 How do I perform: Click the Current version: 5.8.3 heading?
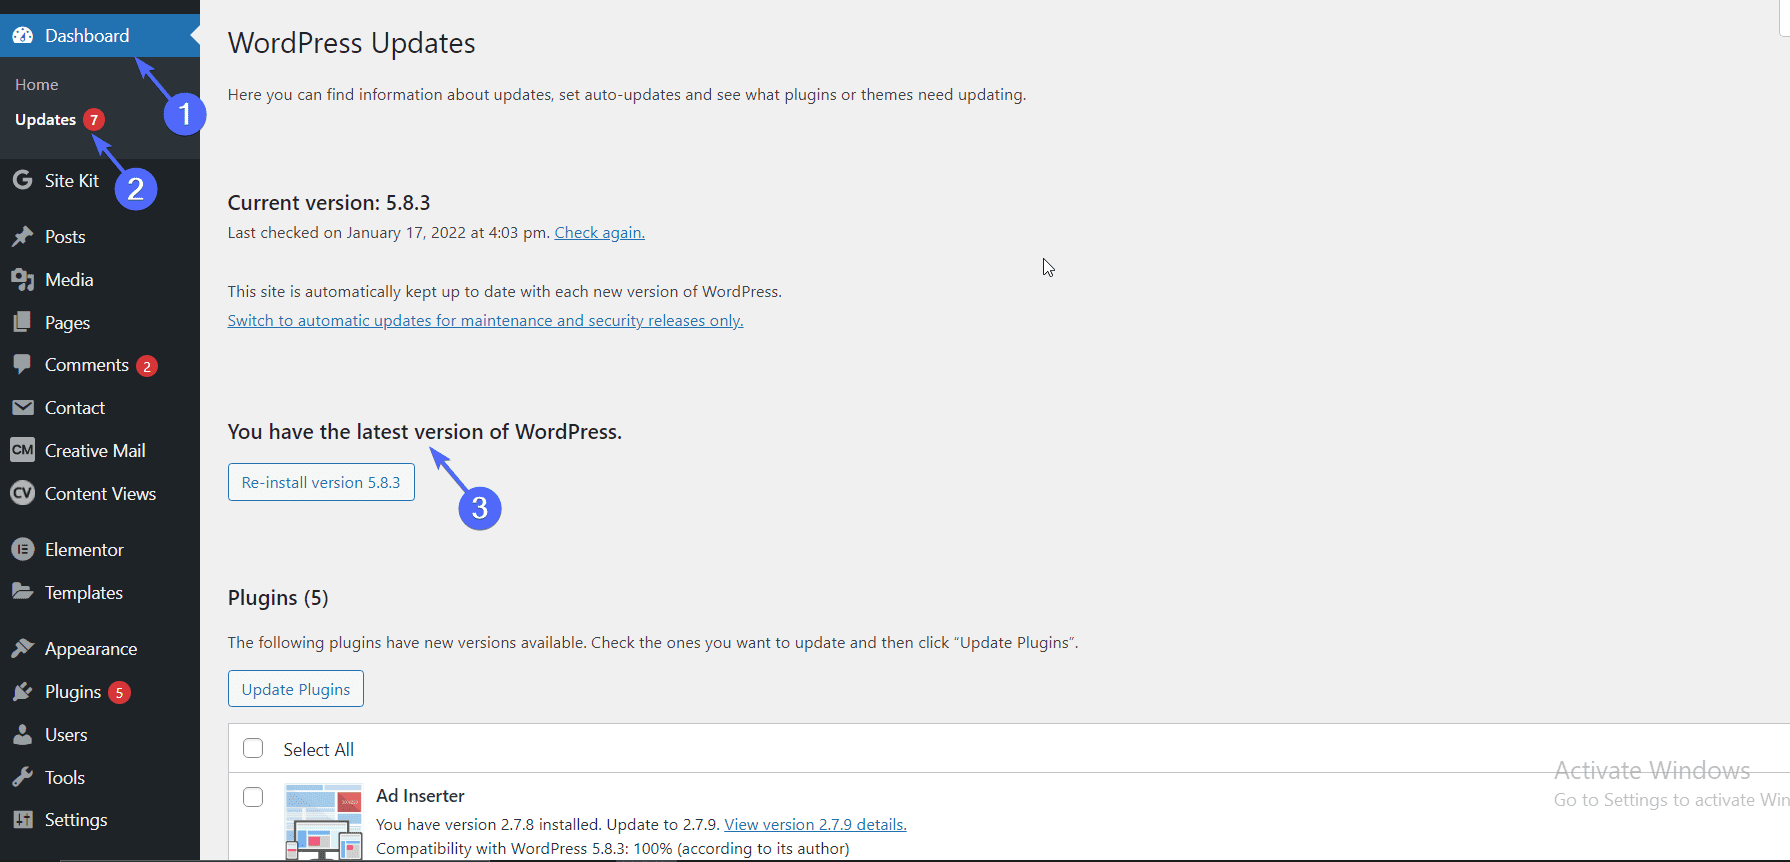click(x=329, y=202)
